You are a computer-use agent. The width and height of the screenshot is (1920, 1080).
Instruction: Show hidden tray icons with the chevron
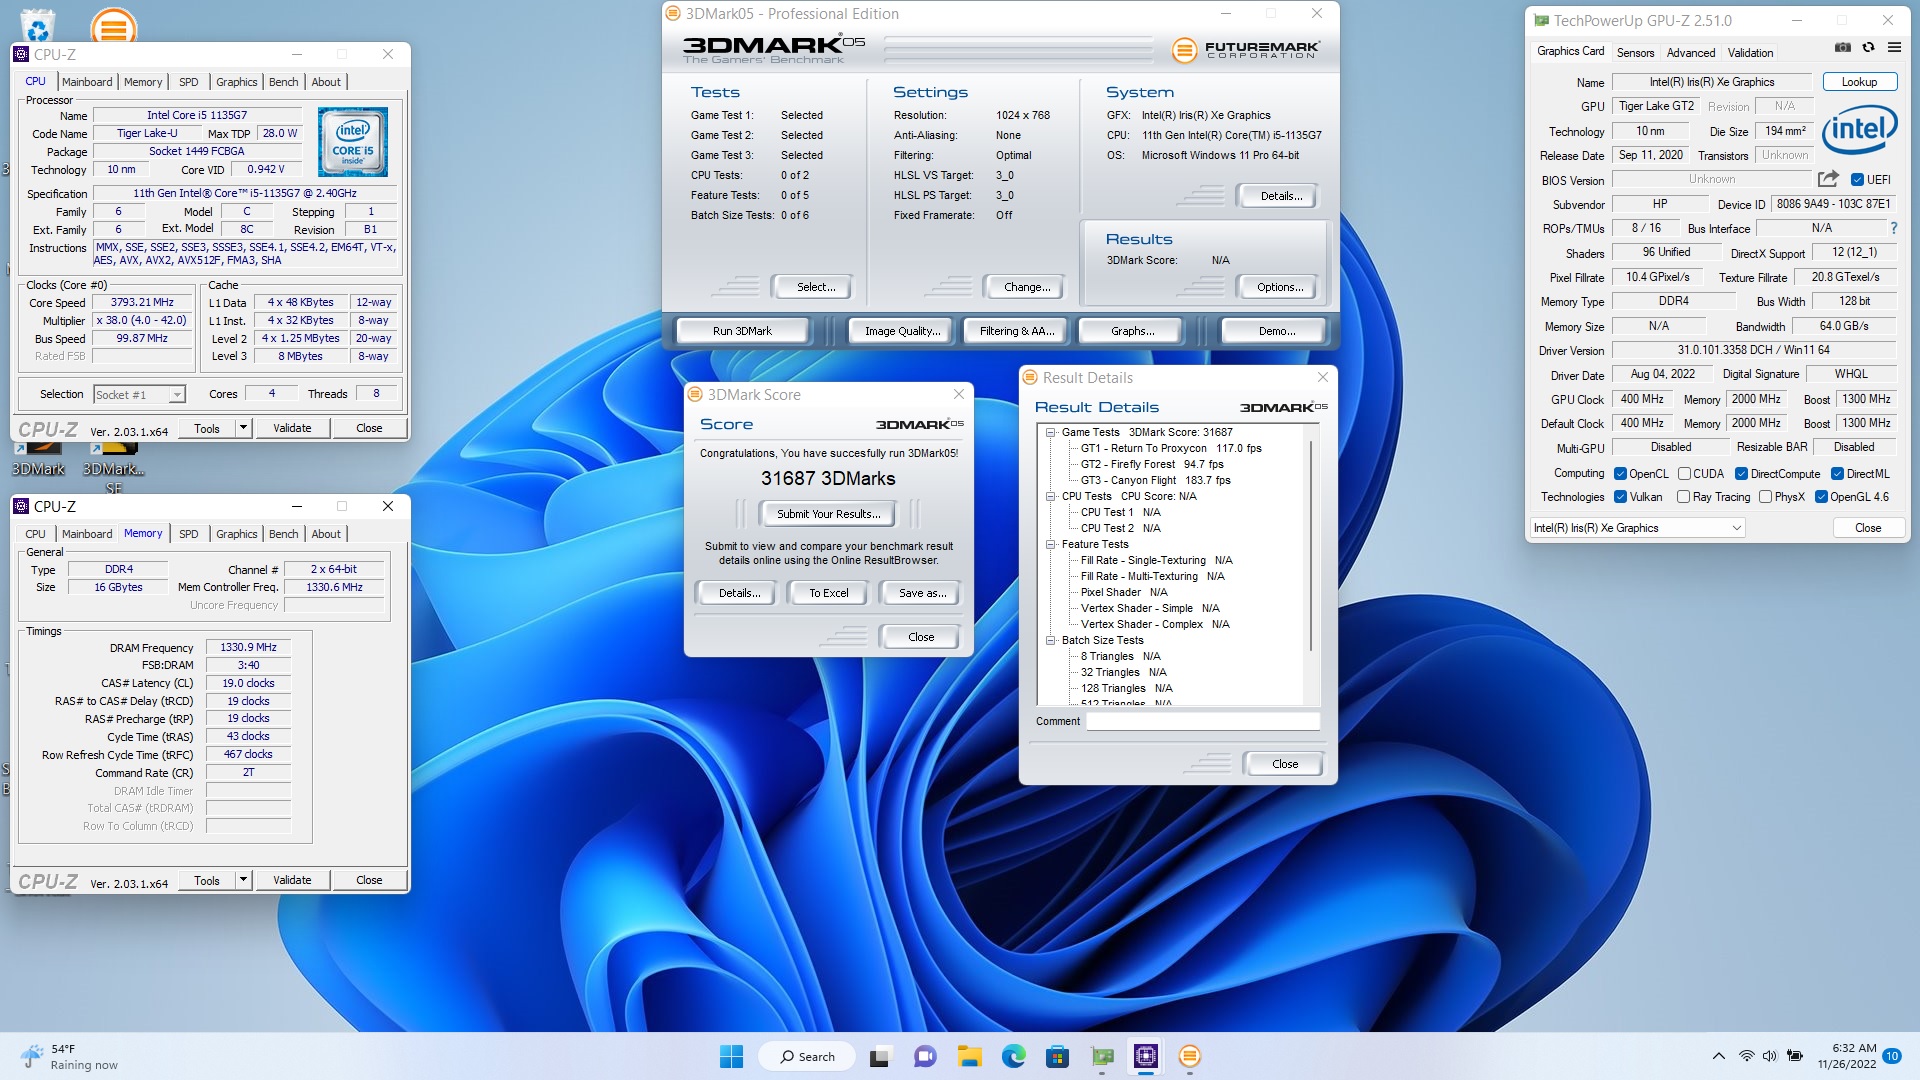click(1718, 1056)
